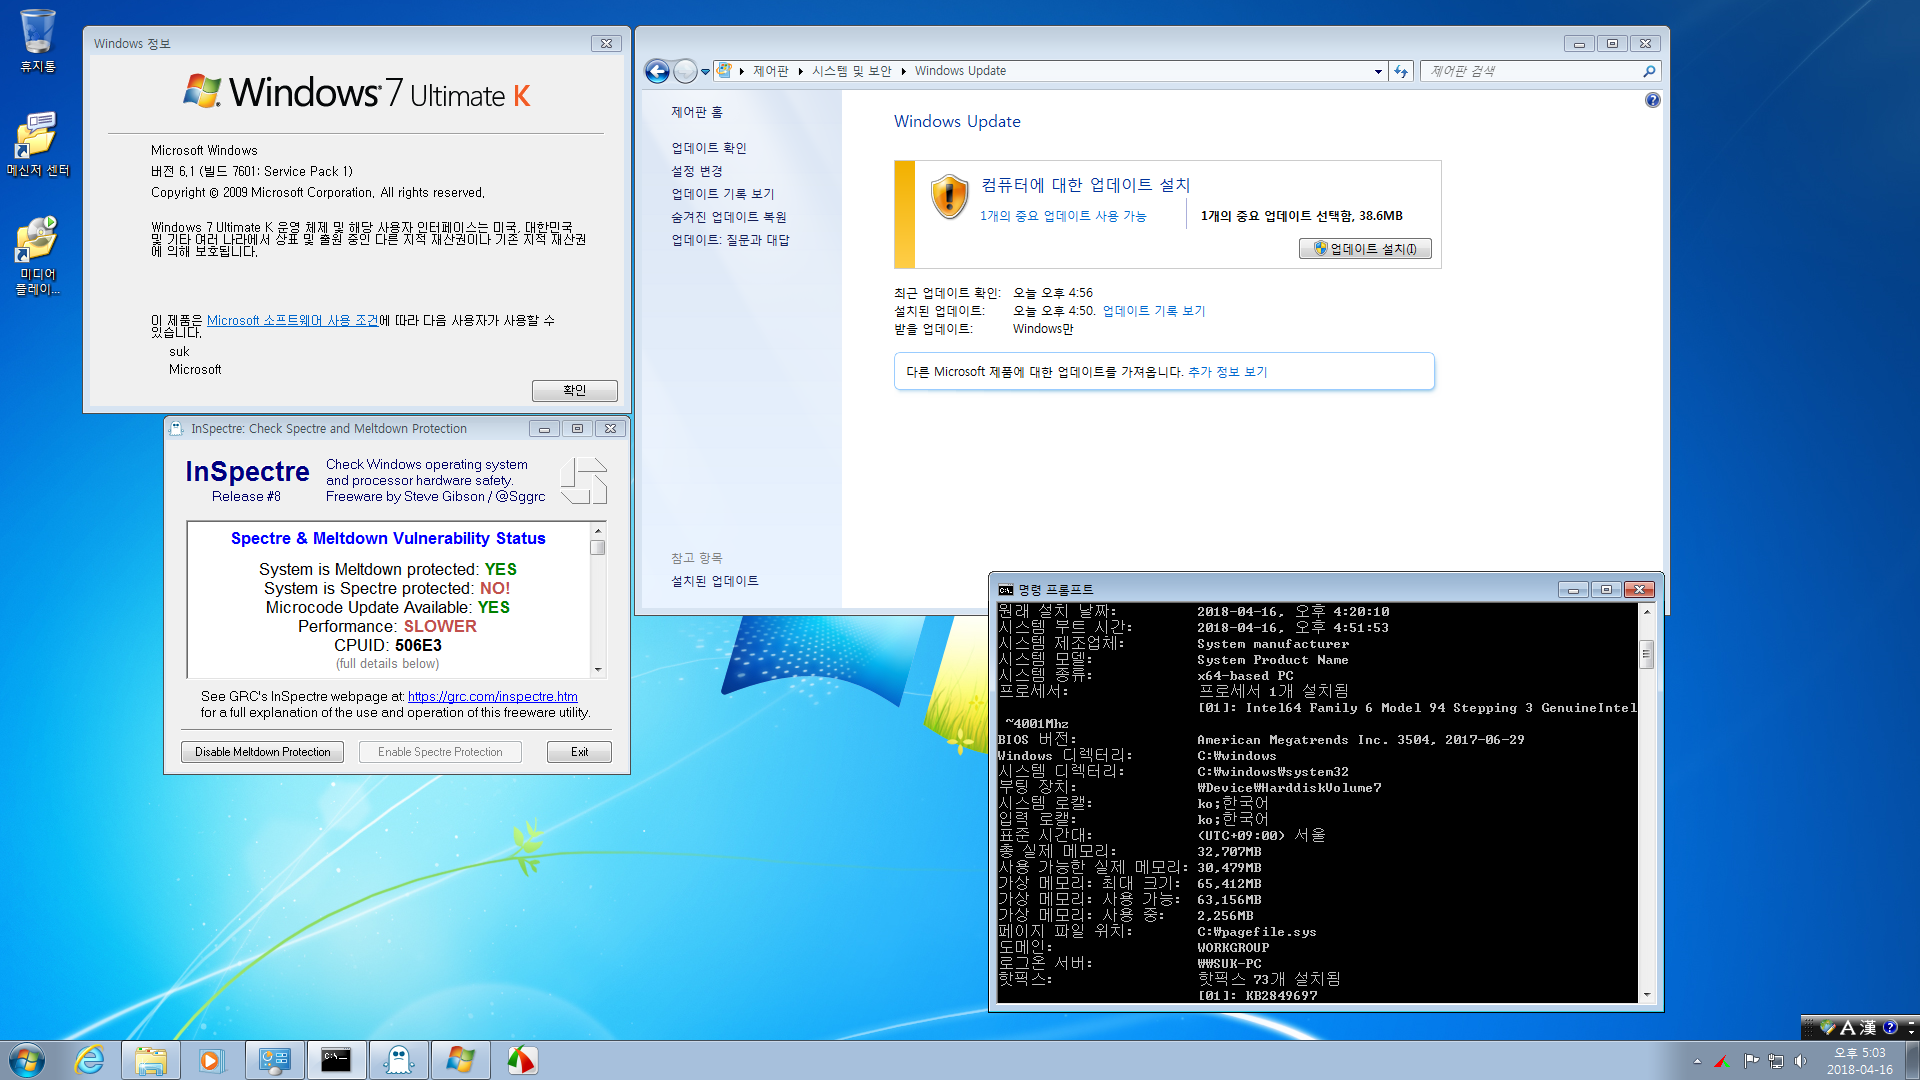The width and height of the screenshot is (1920, 1080).
Task: Toggle the 漢 Hanja conversion on language bar
Action: tap(1867, 1027)
